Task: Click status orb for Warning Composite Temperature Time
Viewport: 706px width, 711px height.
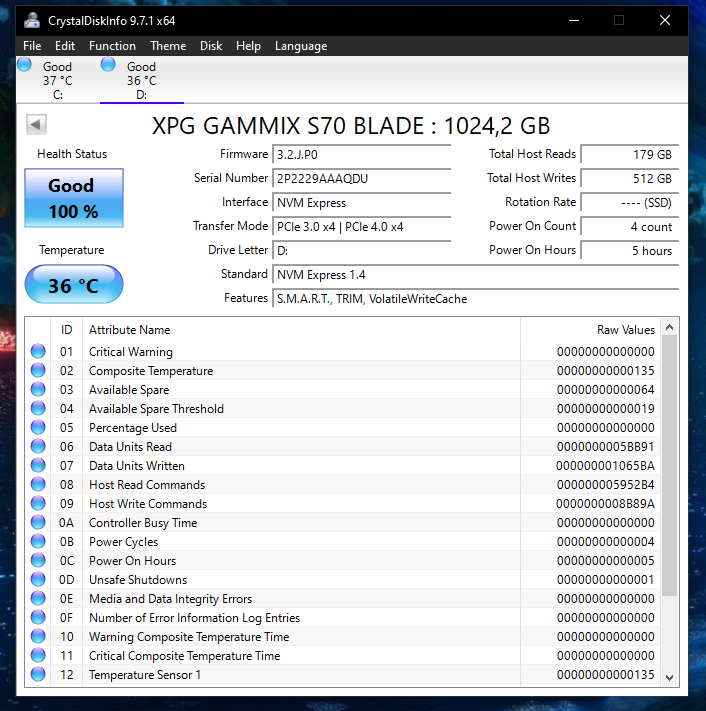Action: 38,637
